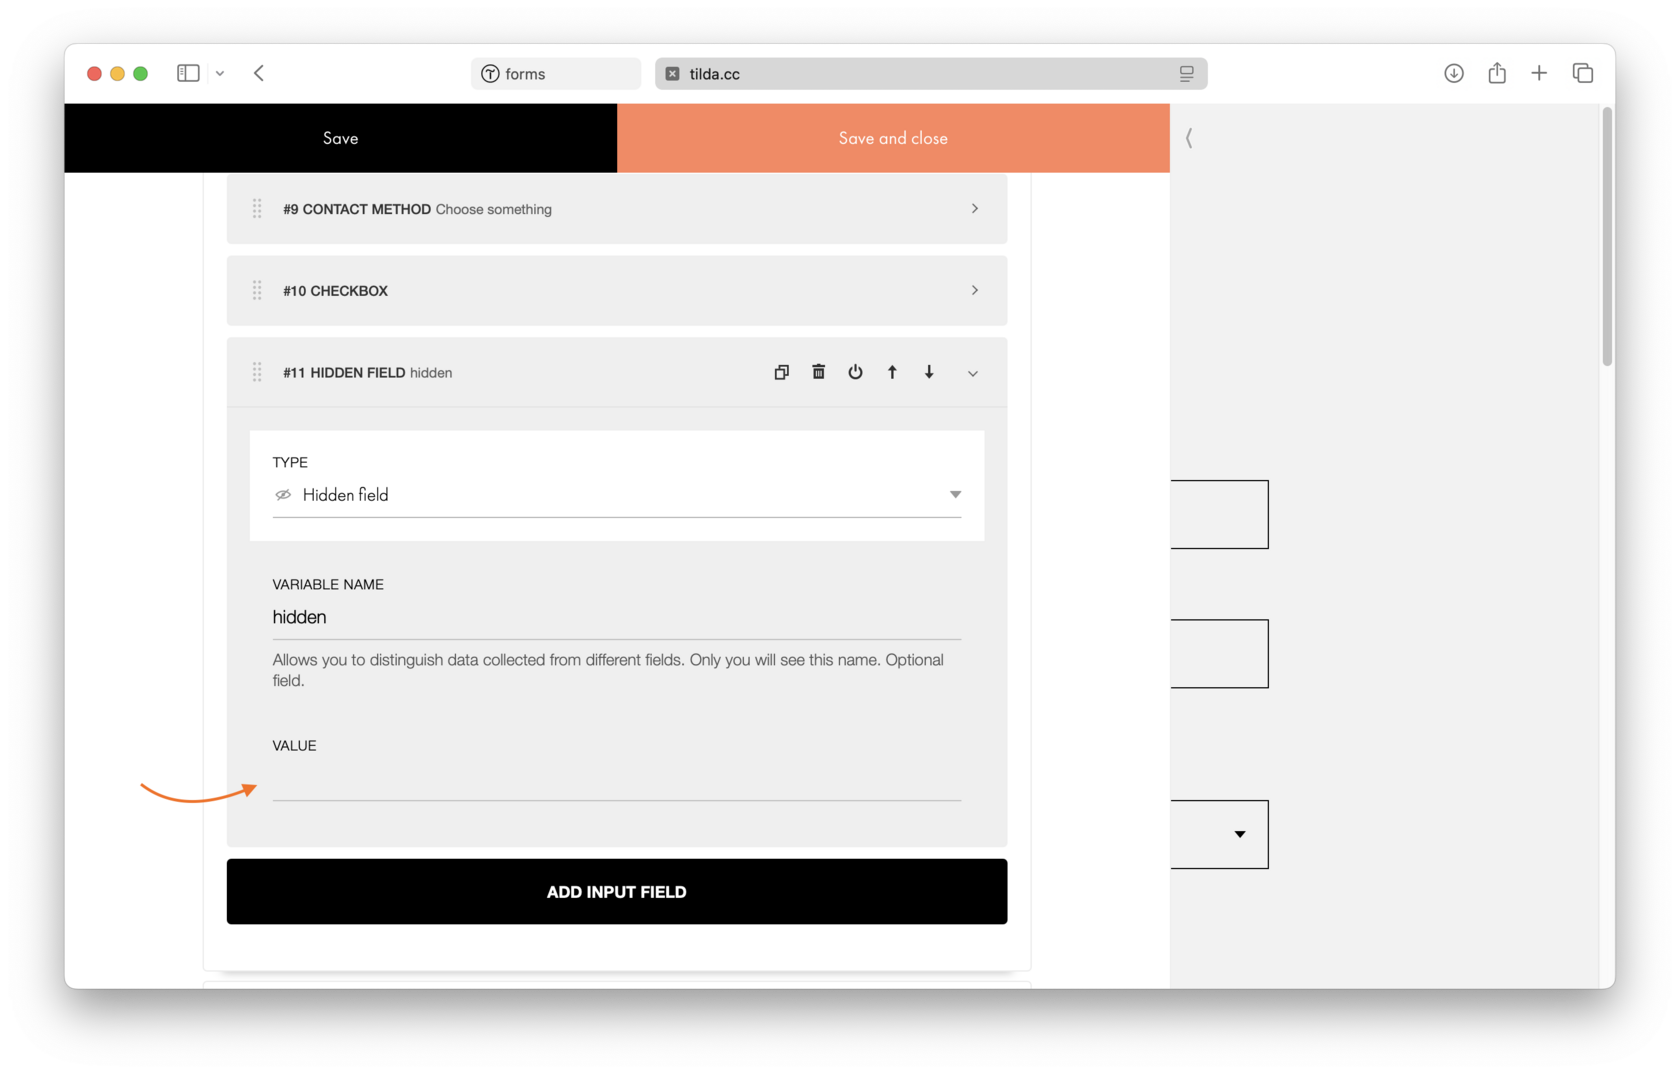Show Safari downloads
Screen dimensions: 1680x1074
pos(1454,73)
